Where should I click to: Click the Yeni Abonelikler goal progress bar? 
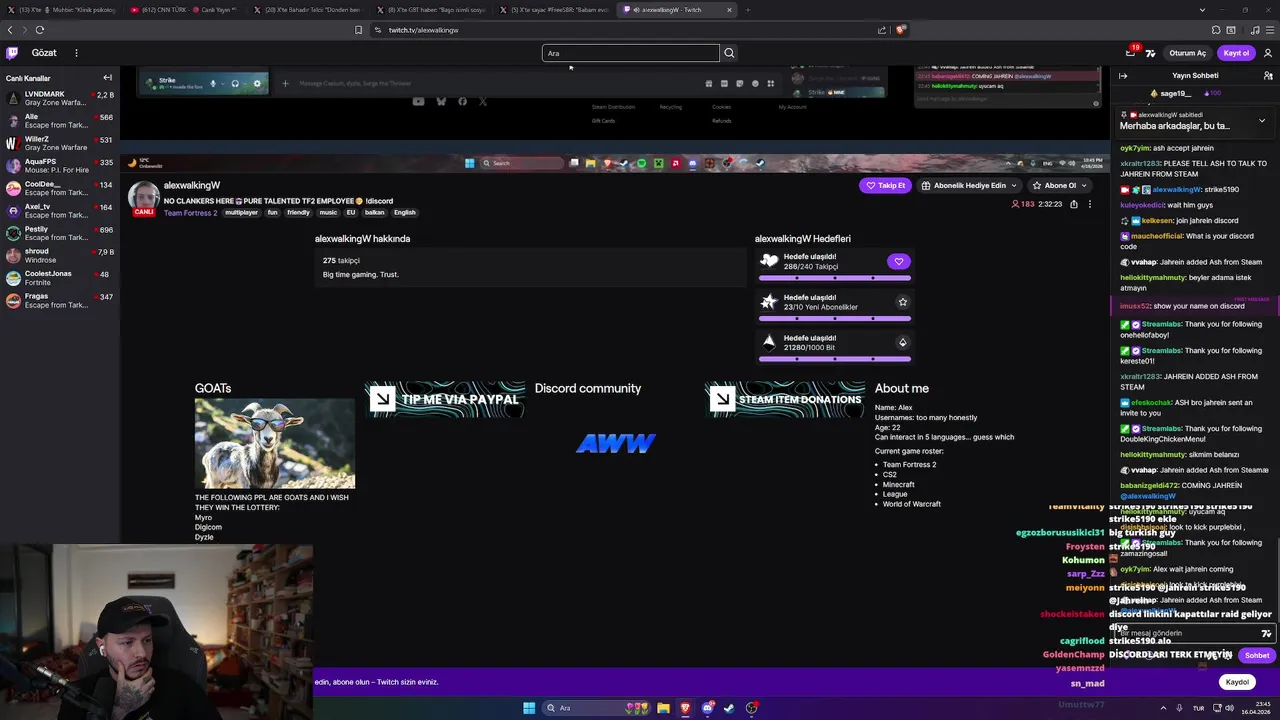834,318
